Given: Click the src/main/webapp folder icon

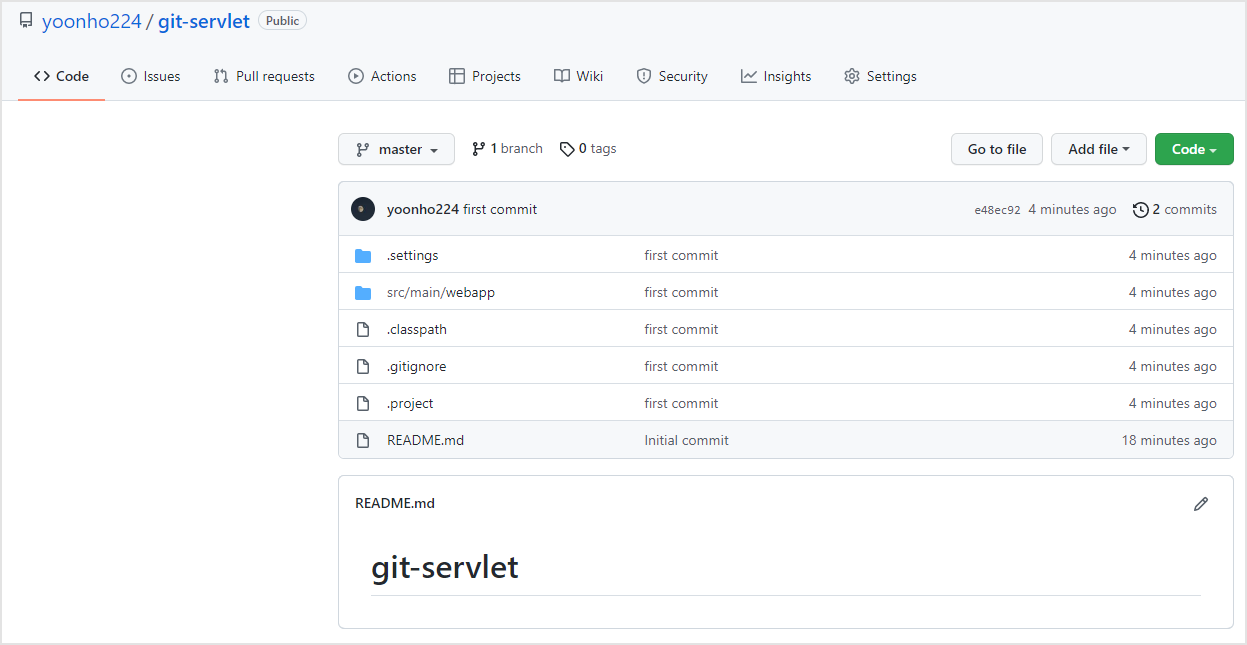Looking at the screenshot, I should tap(363, 293).
